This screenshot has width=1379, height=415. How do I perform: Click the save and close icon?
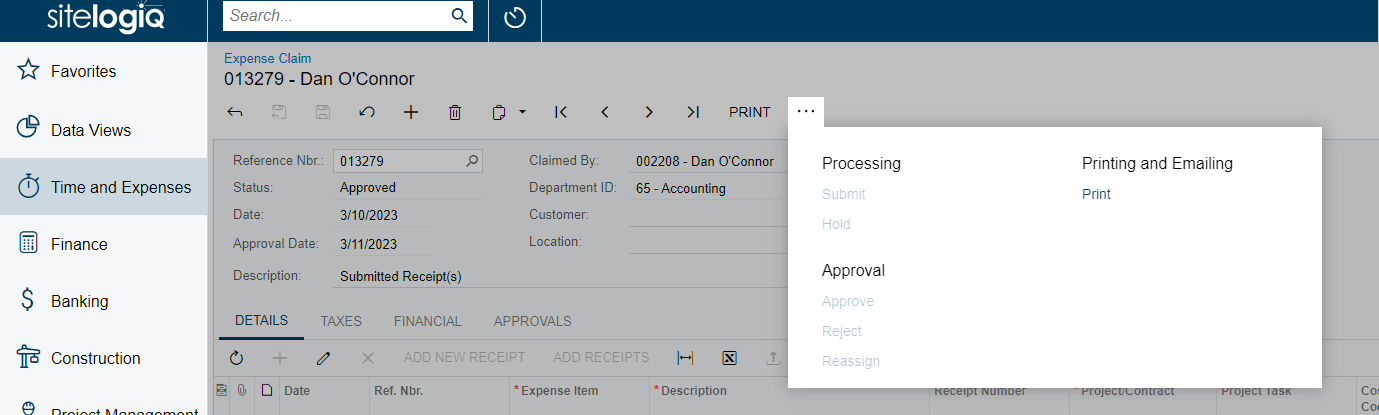[279, 112]
